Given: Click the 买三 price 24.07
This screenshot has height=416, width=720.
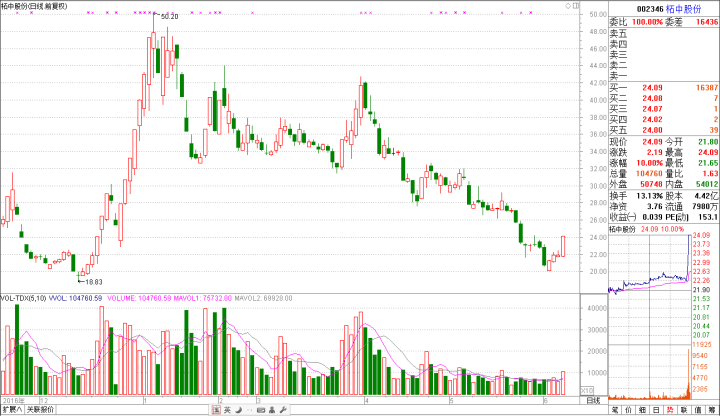Looking at the screenshot, I should pos(652,109).
